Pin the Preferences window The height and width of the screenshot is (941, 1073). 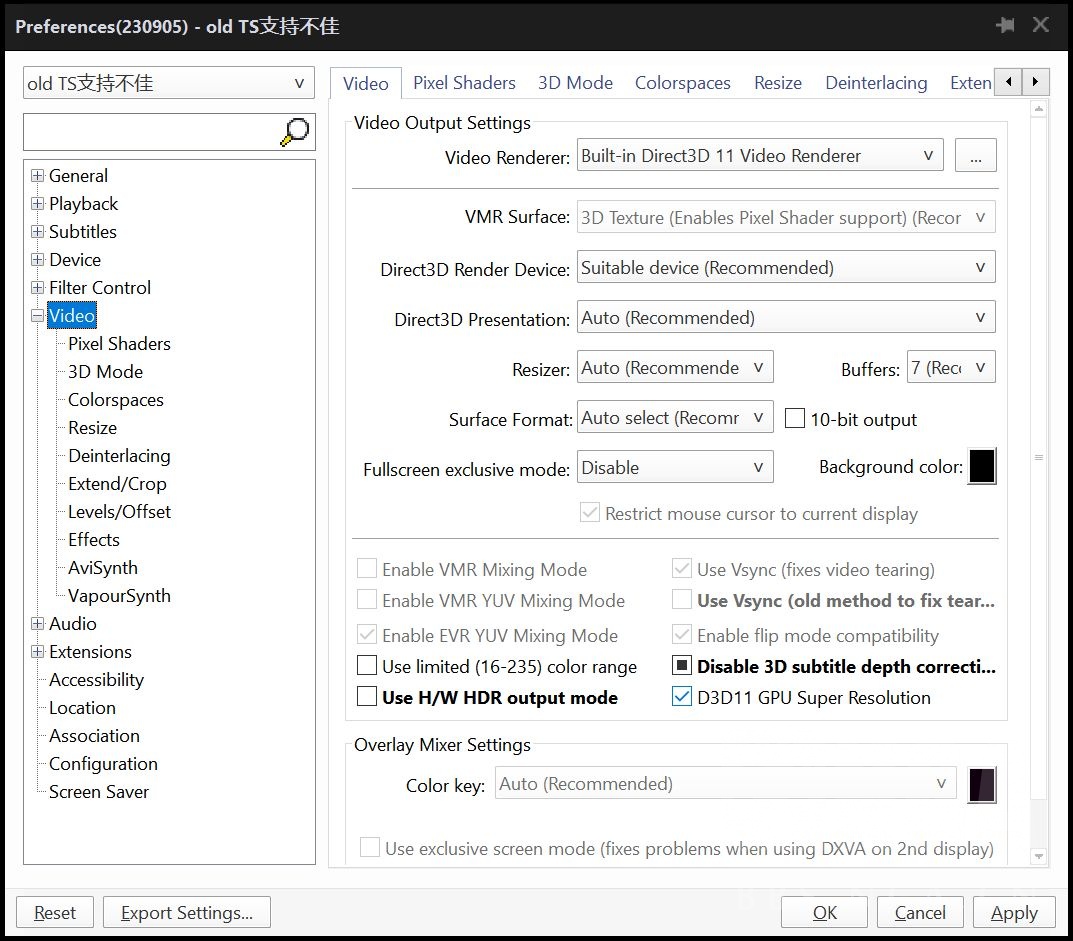pyautogui.click(x=1005, y=25)
